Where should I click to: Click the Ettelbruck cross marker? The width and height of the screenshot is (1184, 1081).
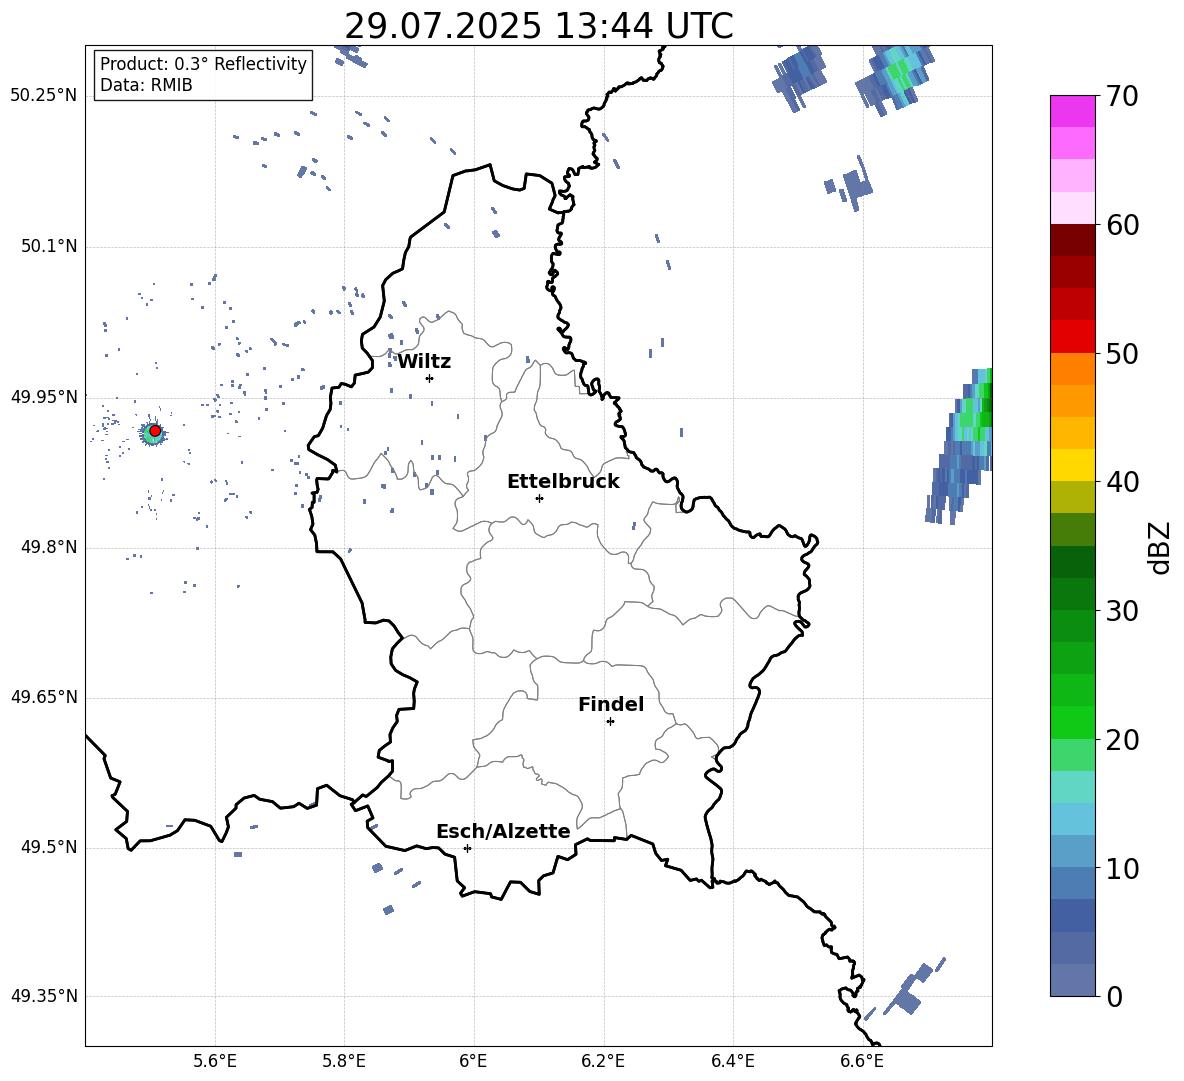539,498
